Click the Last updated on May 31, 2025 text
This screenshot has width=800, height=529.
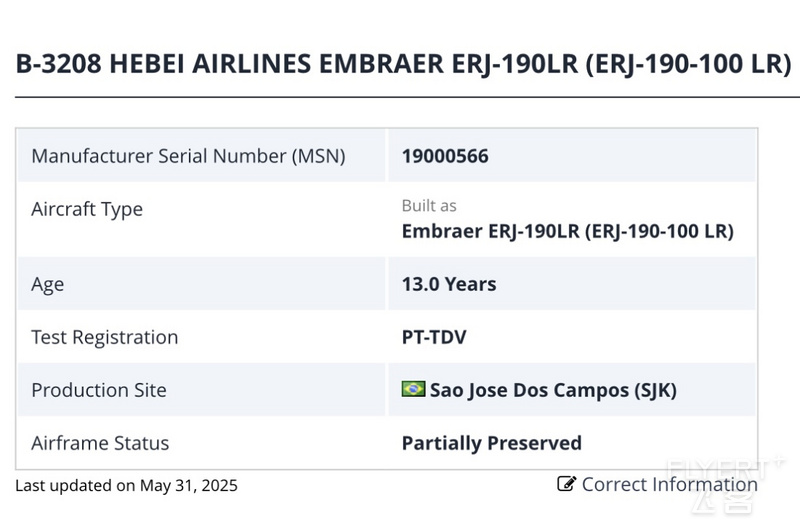coord(127,485)
